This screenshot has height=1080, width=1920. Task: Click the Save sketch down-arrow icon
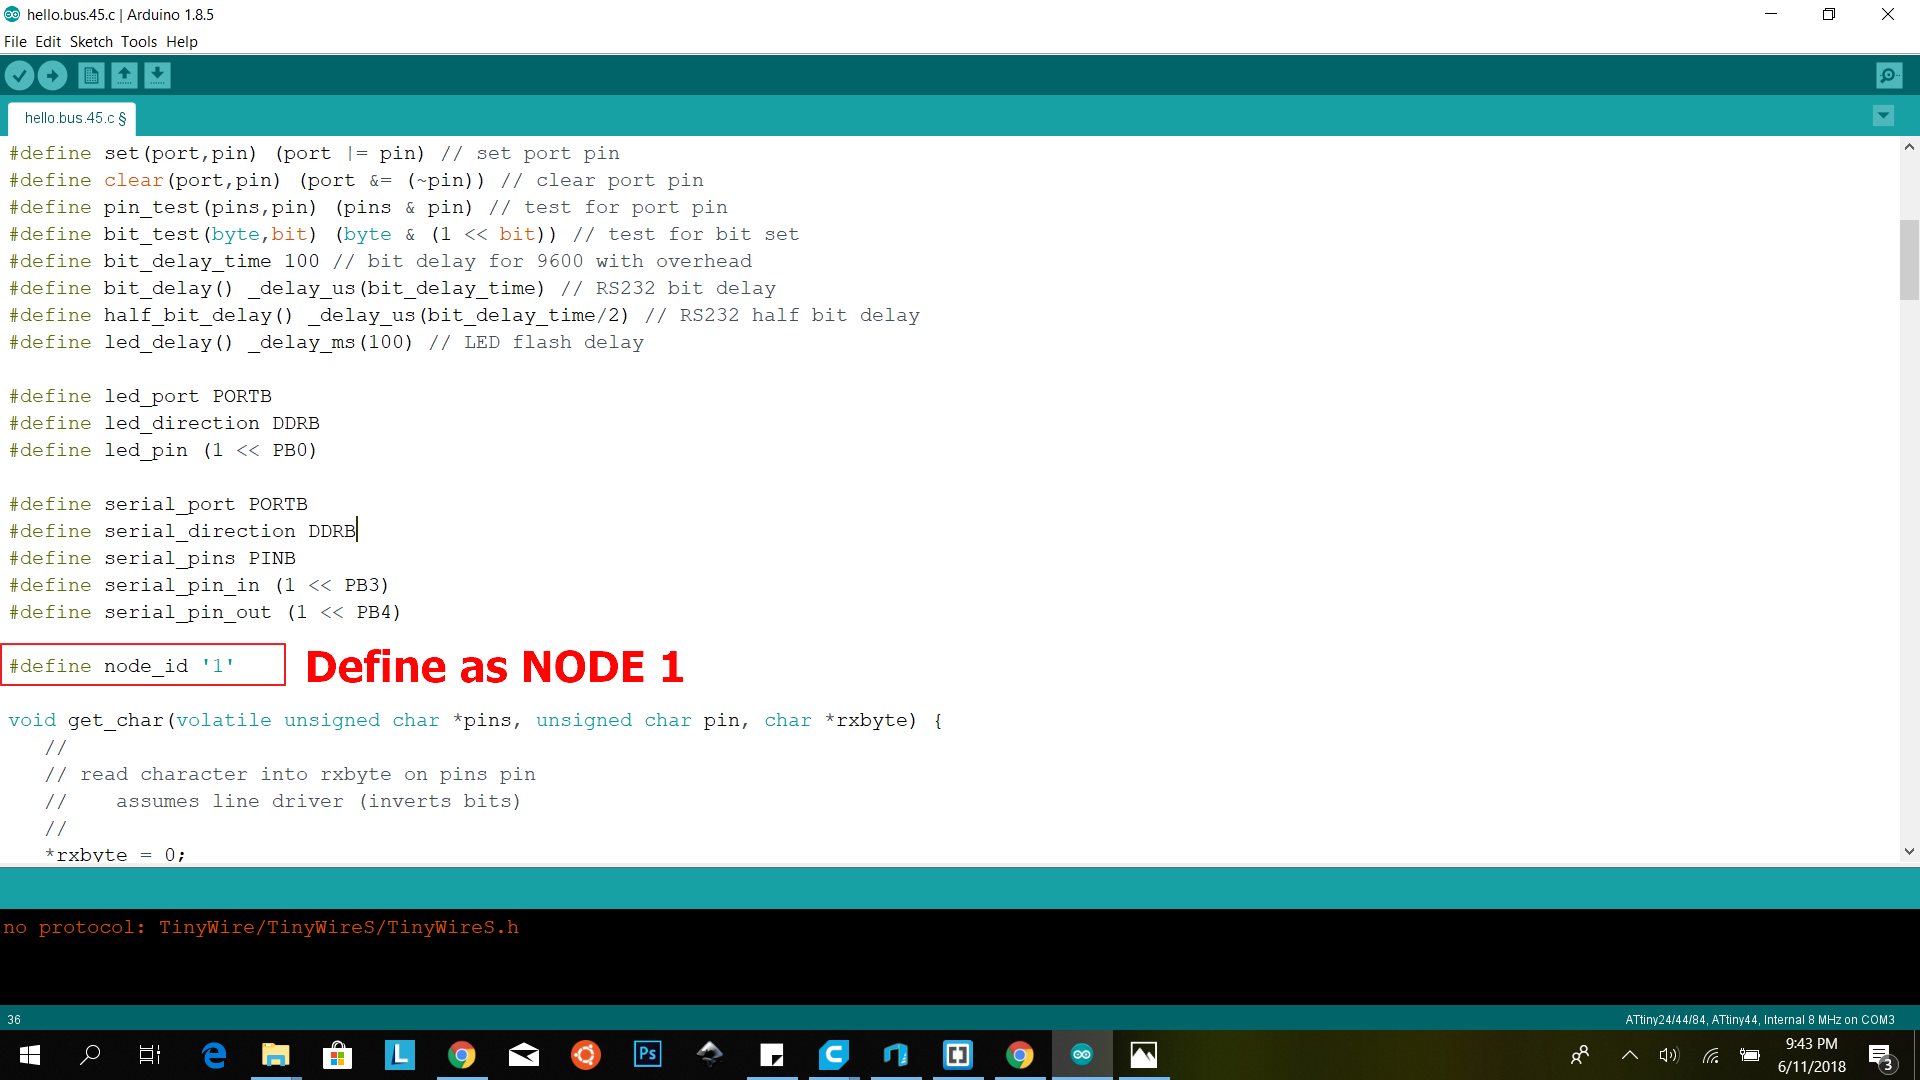coord(157,75)
